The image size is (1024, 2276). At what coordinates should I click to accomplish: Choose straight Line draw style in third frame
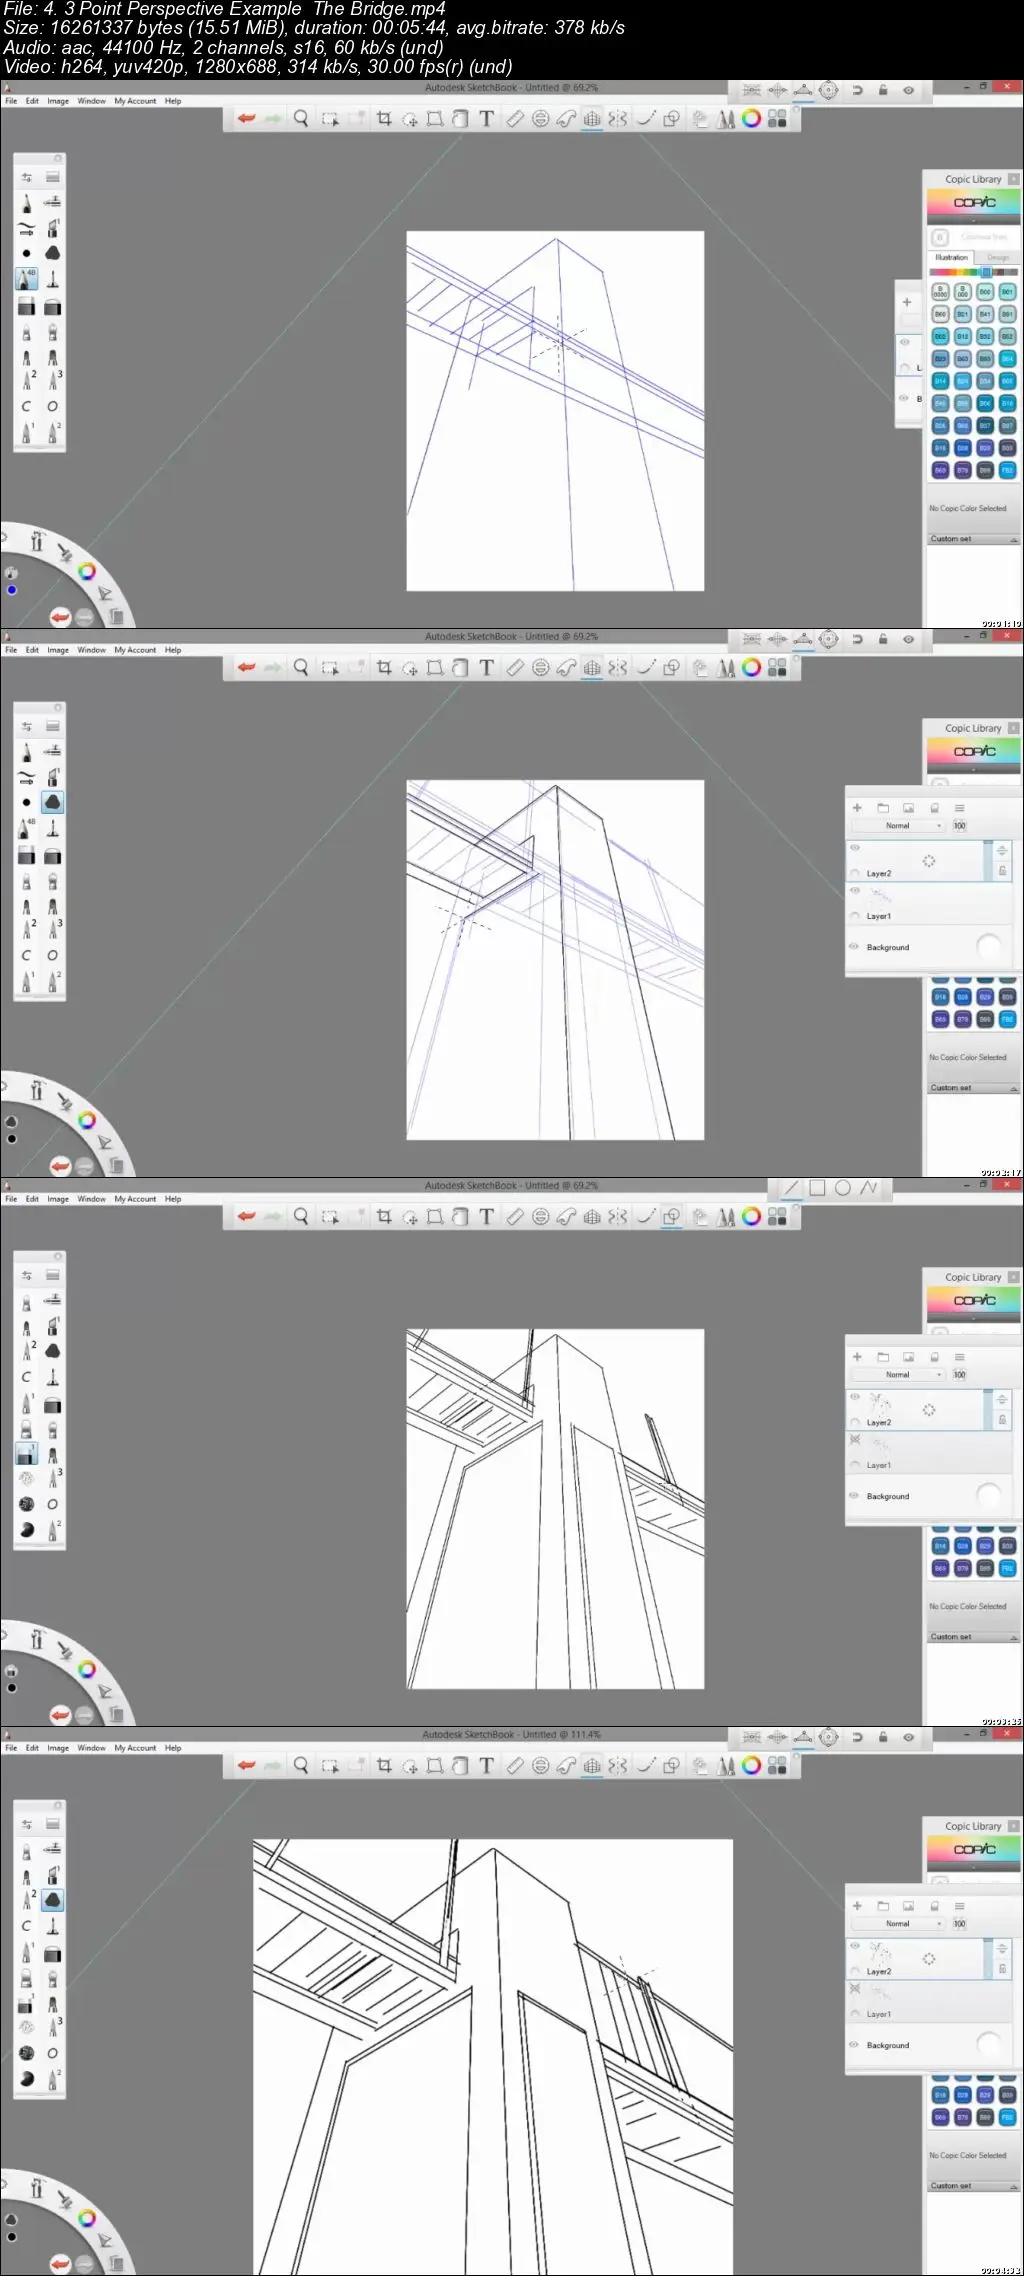point(791,1188)
